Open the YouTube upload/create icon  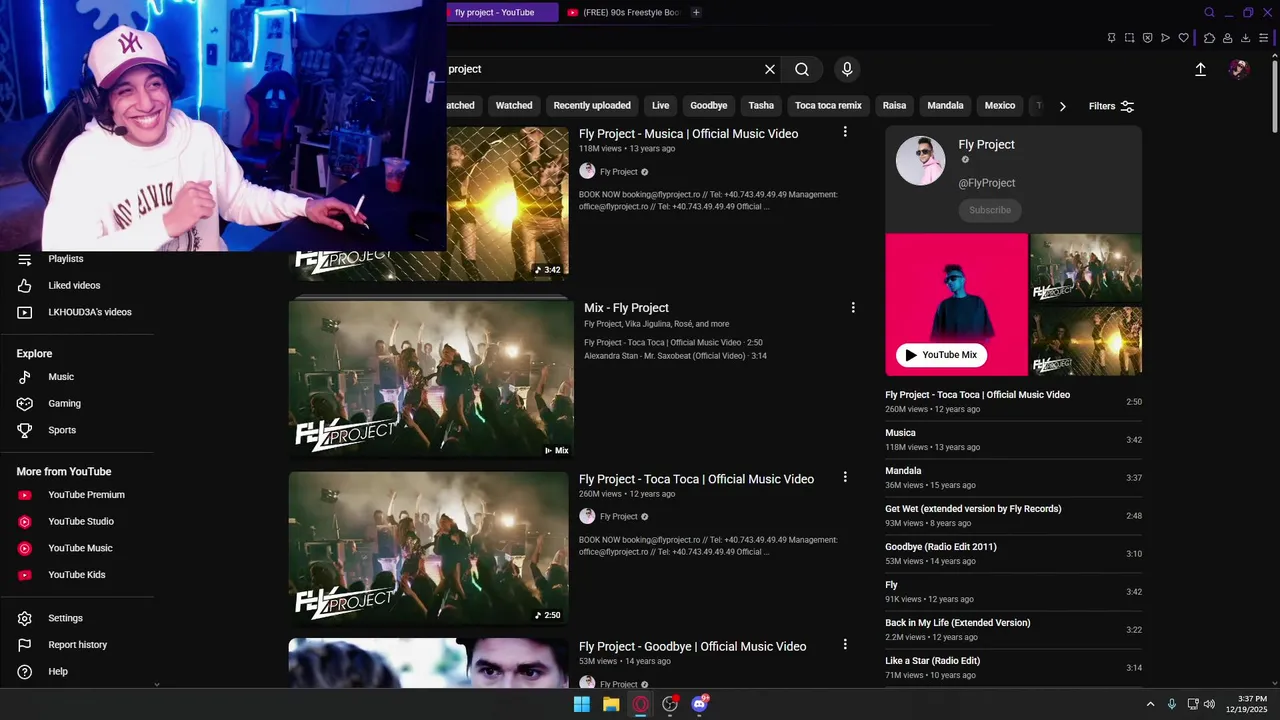1200,69
